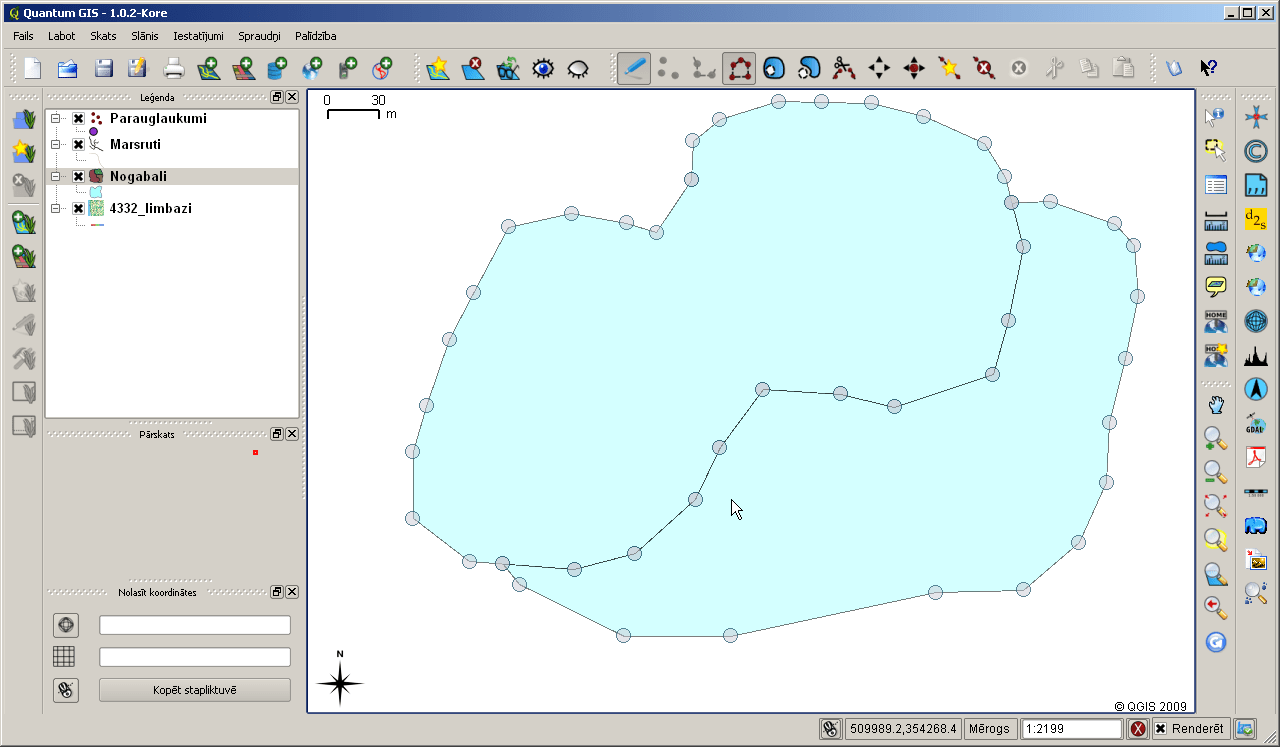
Task: Select the Select Features tool
Action: [x=1215, y=150]
